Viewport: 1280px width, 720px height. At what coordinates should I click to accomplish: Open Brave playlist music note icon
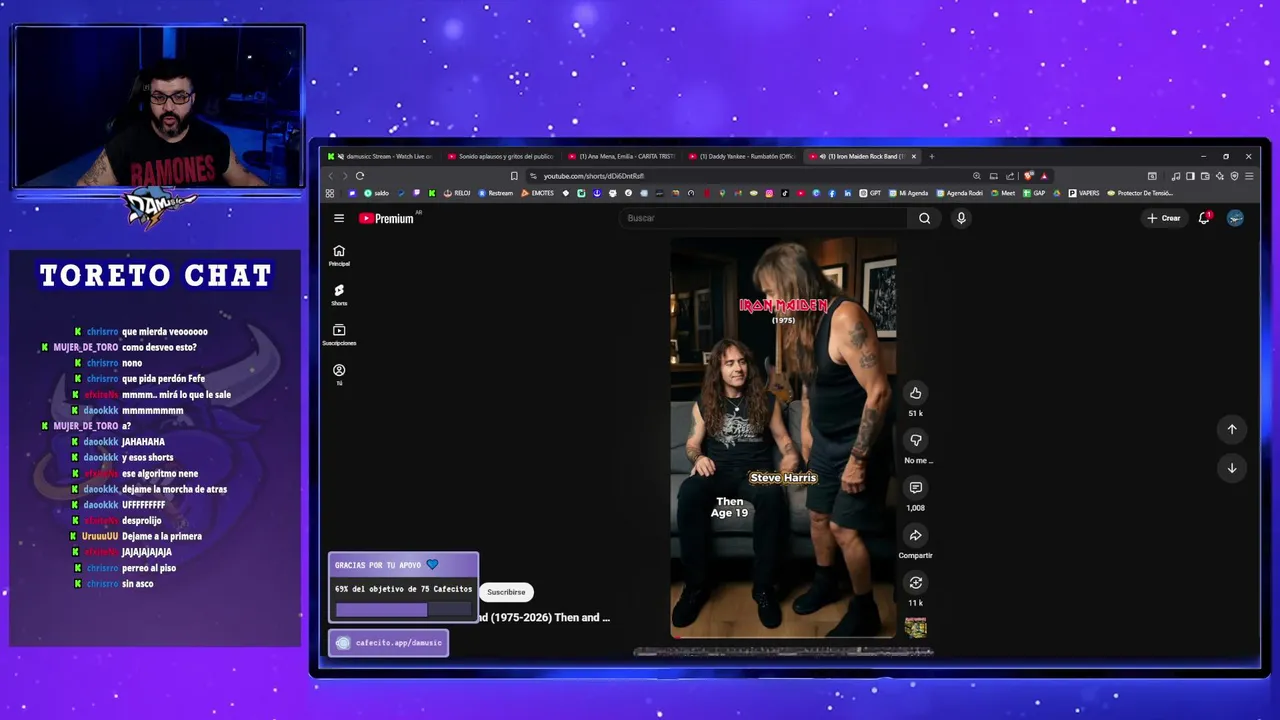click(x=1176, y=176)
